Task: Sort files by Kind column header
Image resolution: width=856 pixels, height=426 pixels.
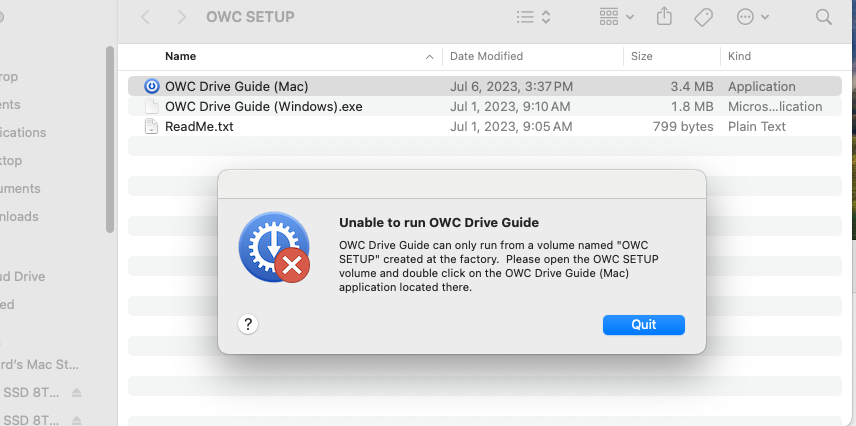Action: tap(739, 56)
